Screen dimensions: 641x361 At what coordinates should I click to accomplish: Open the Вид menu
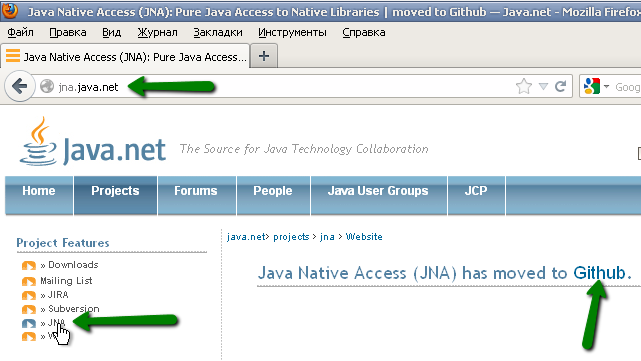pyautogui.click(x=111, y=32)
